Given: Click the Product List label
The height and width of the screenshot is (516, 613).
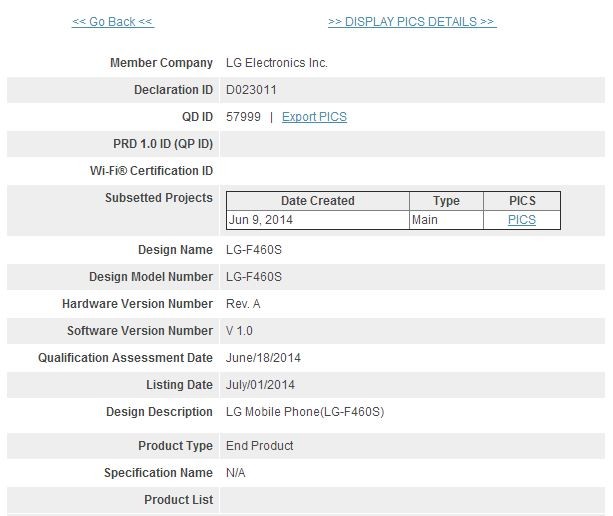Looking at the screenshot, I should tap(179, 500).
